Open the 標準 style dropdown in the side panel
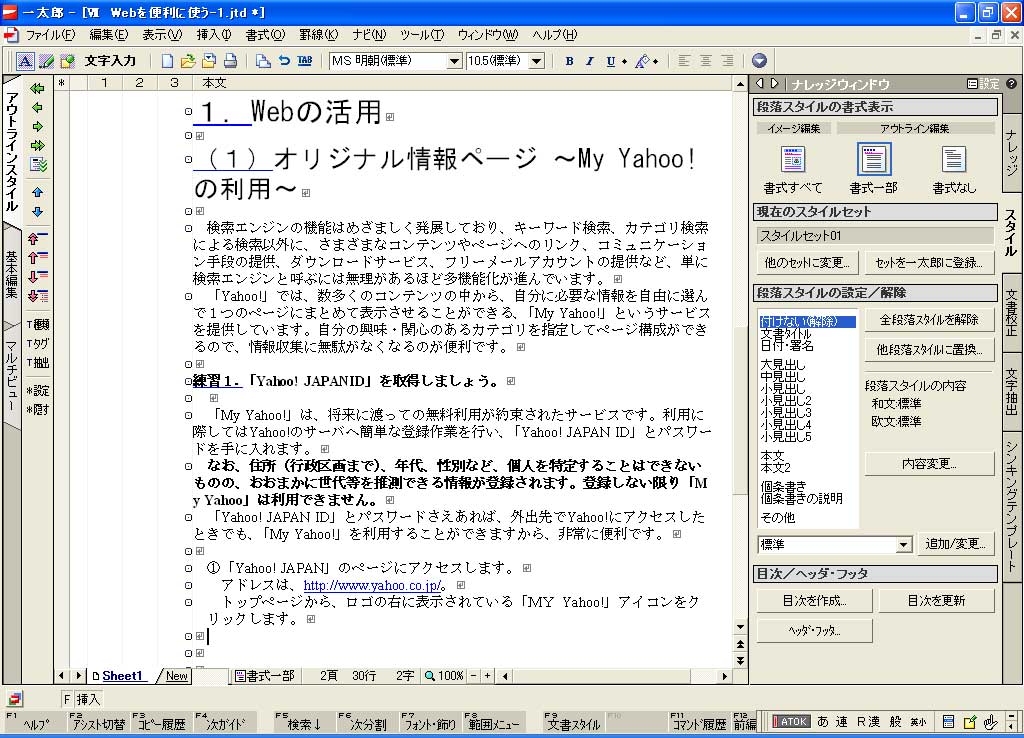This screenshot has height=738, width=1024. (903, 545)
